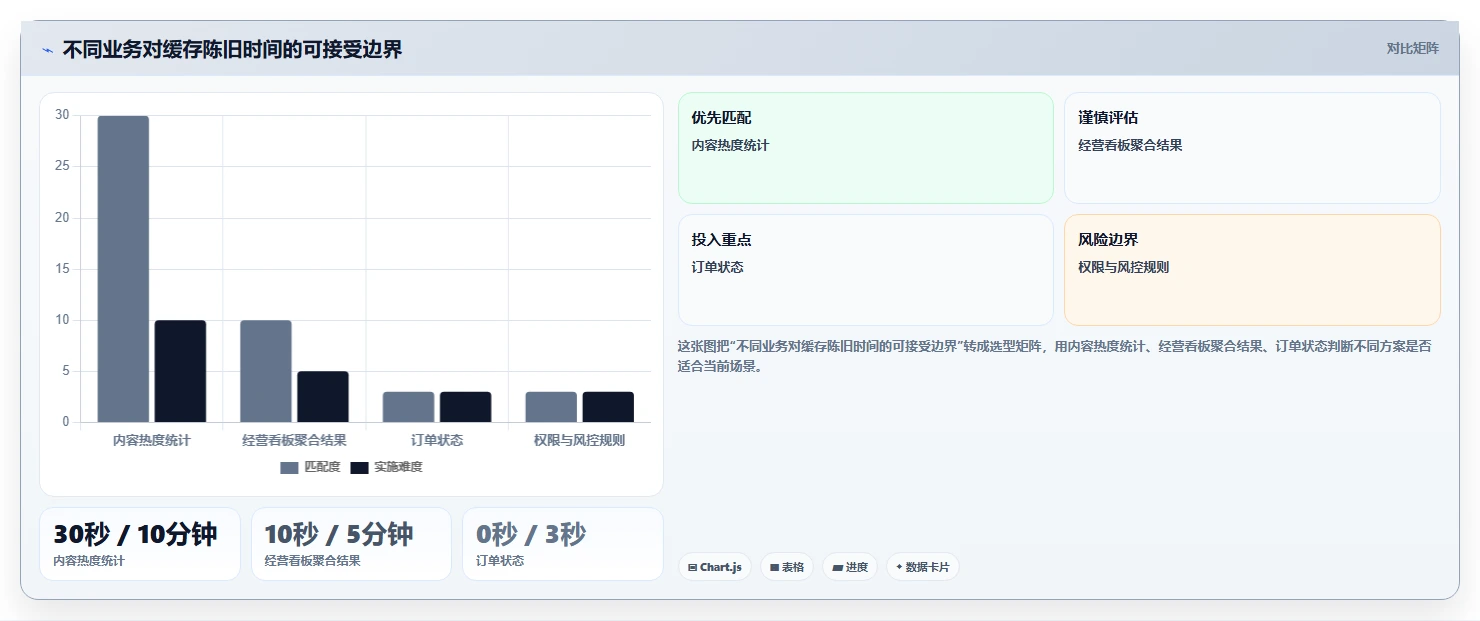The image size is (1480, 621).
Task: Click the icon in the Chart.js tag
Action: click(x=692, y=567)
